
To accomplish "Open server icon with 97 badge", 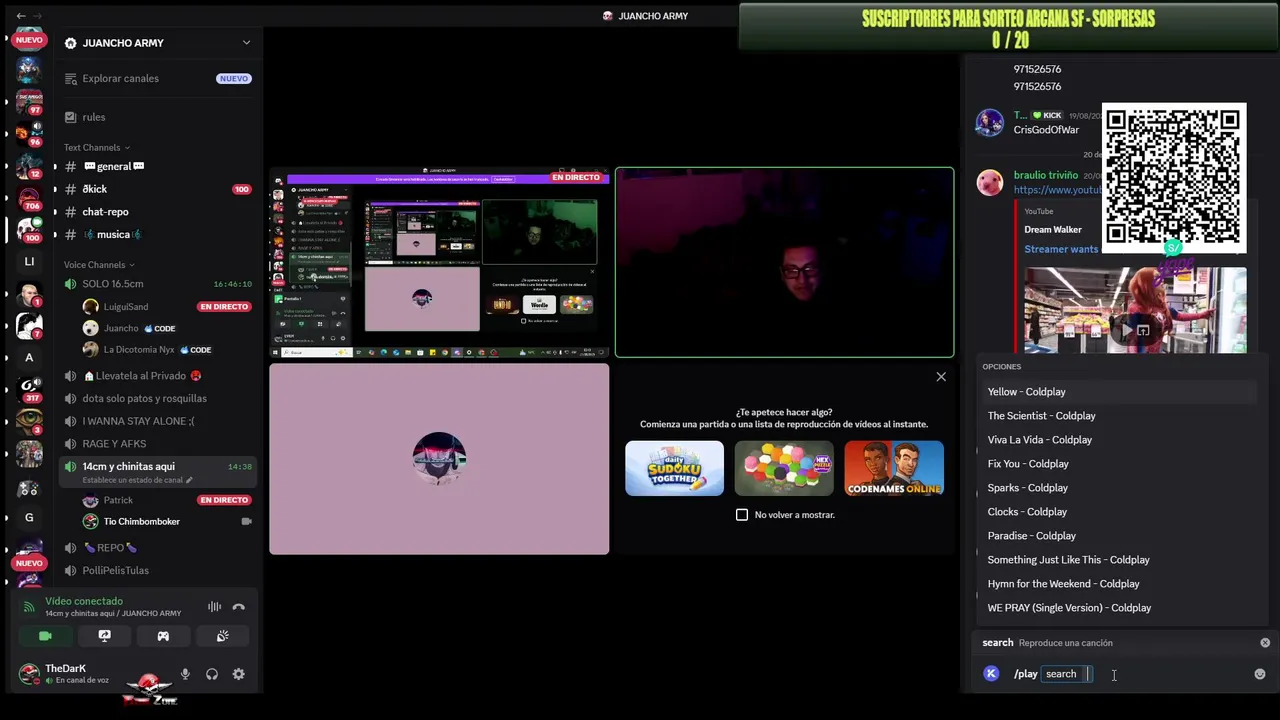I will coord(29,102).
